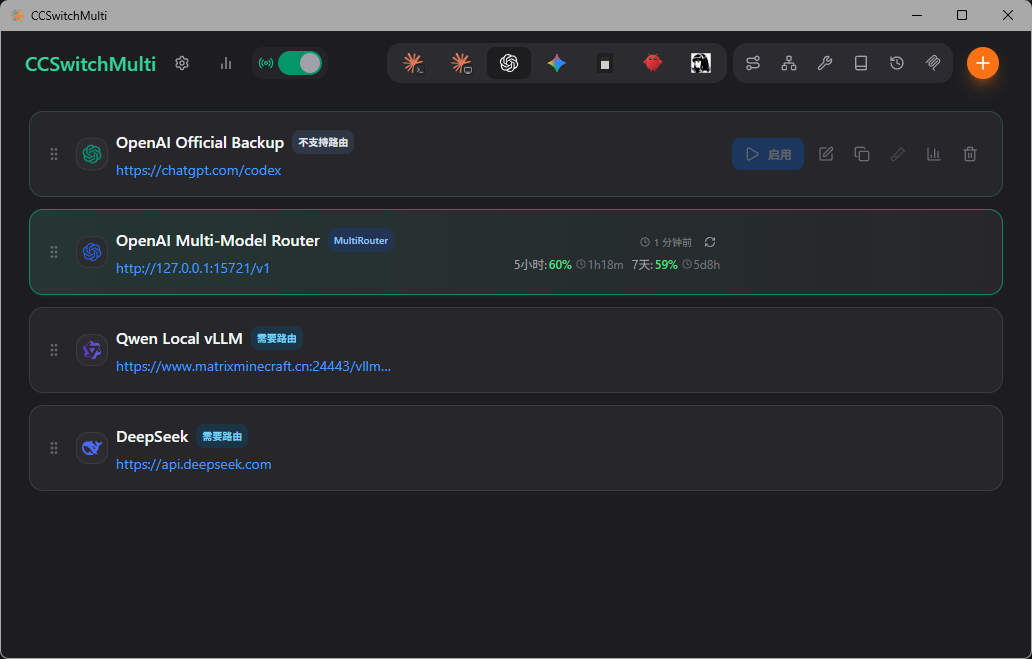The height and width of the screenshot is (659, 1032).
Task: Maximize the CCSwitchMulti window
Action: pyautogui.click(x=962, y=15)
